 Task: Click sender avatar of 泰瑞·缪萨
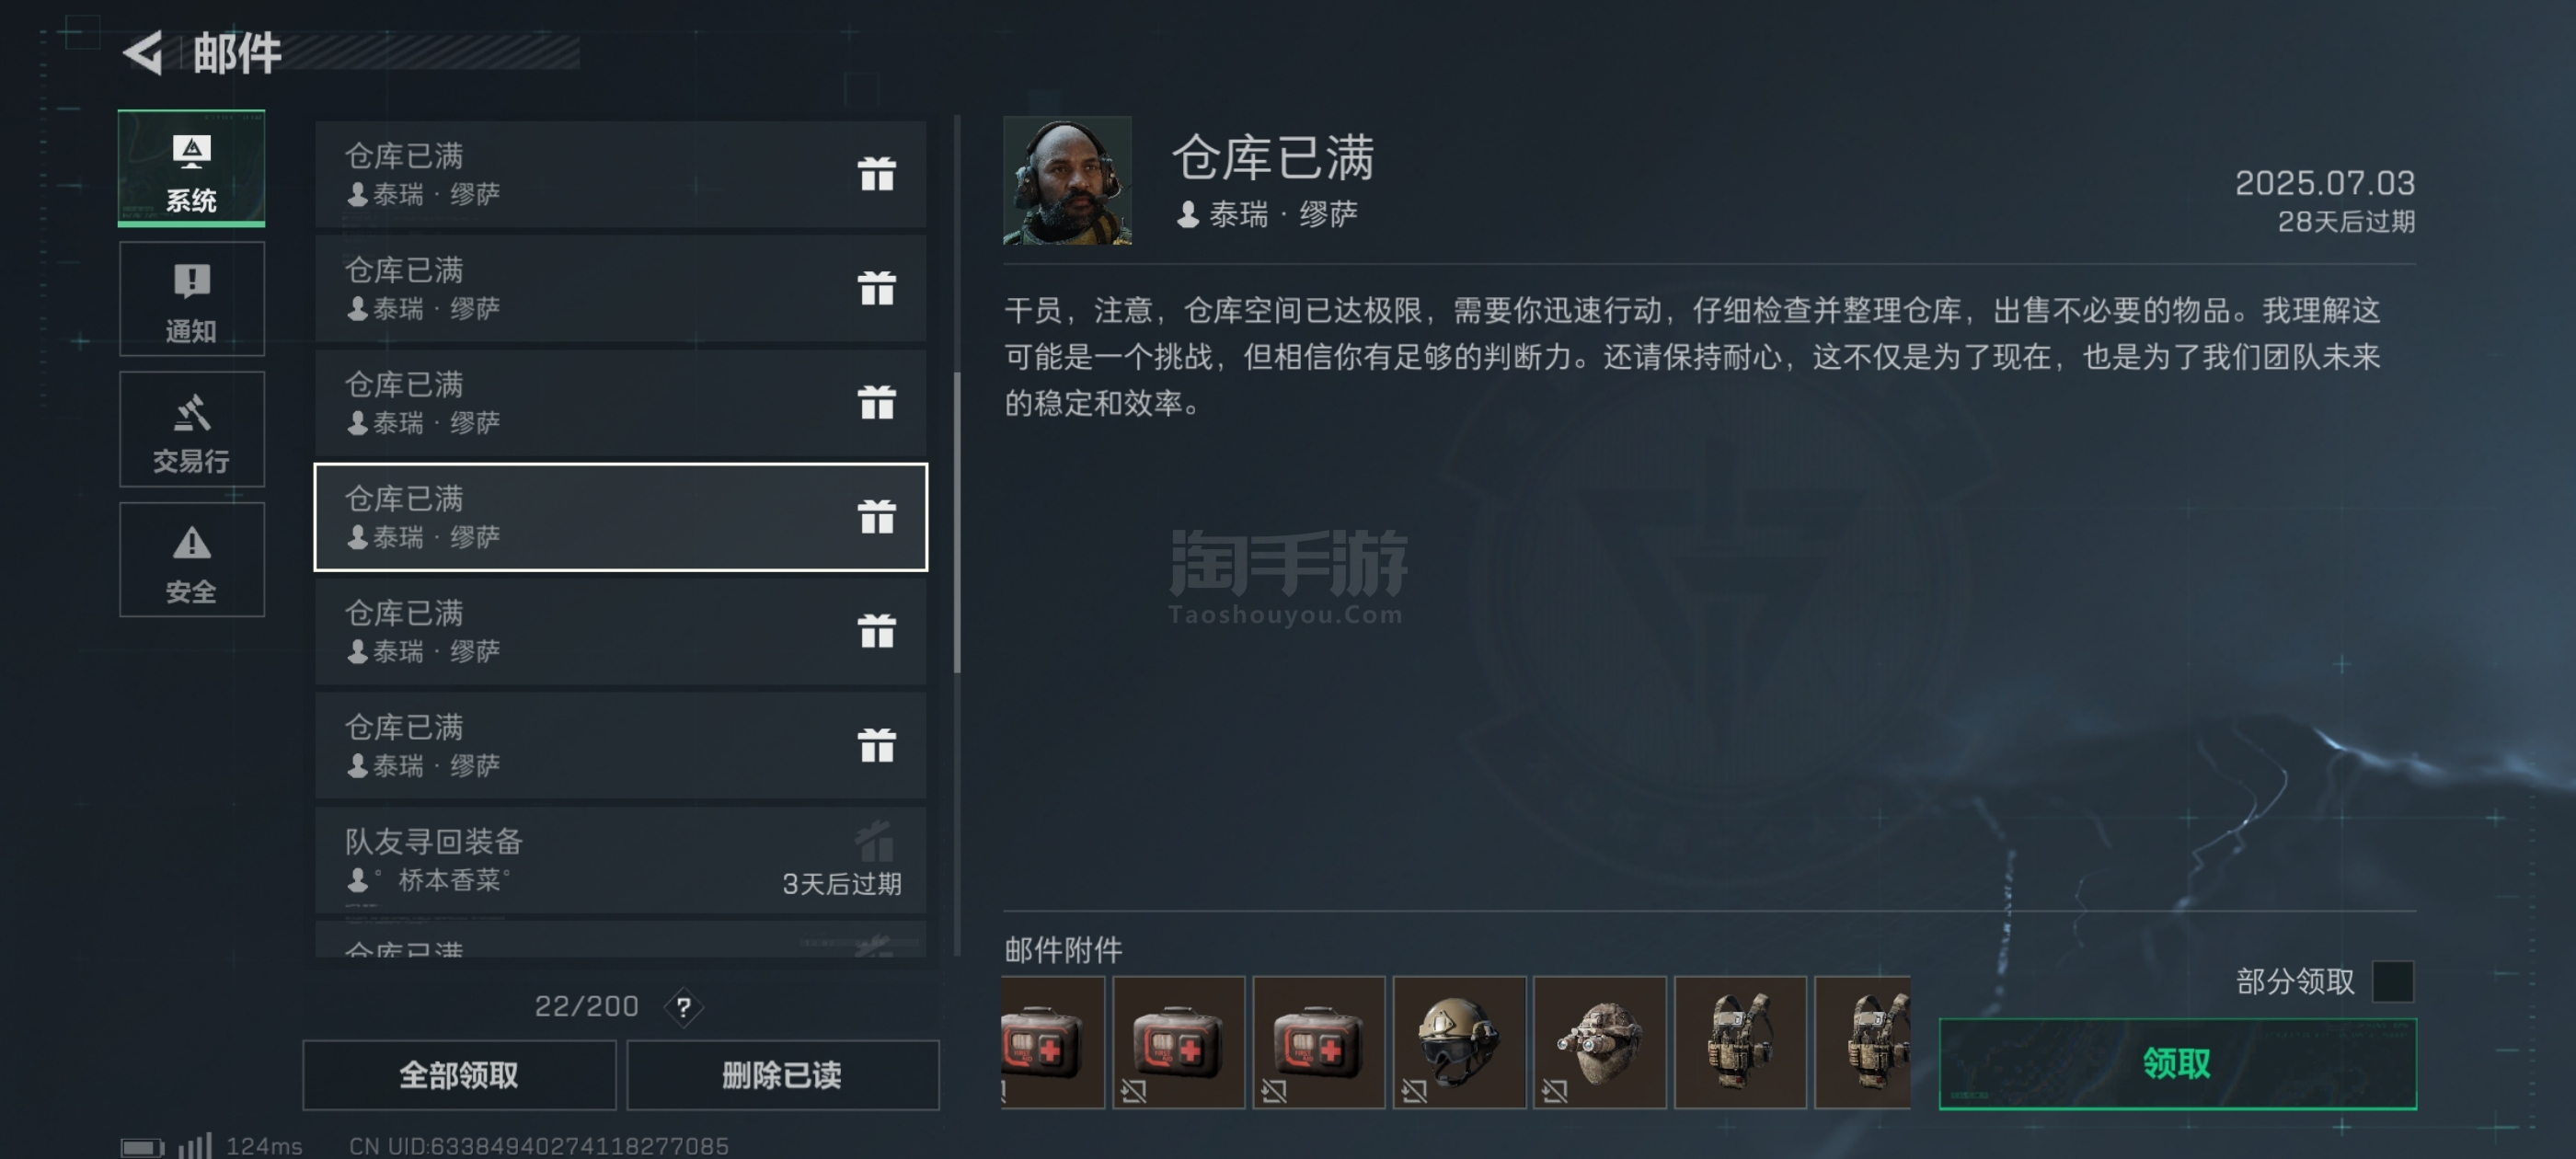coord(1067,180)
